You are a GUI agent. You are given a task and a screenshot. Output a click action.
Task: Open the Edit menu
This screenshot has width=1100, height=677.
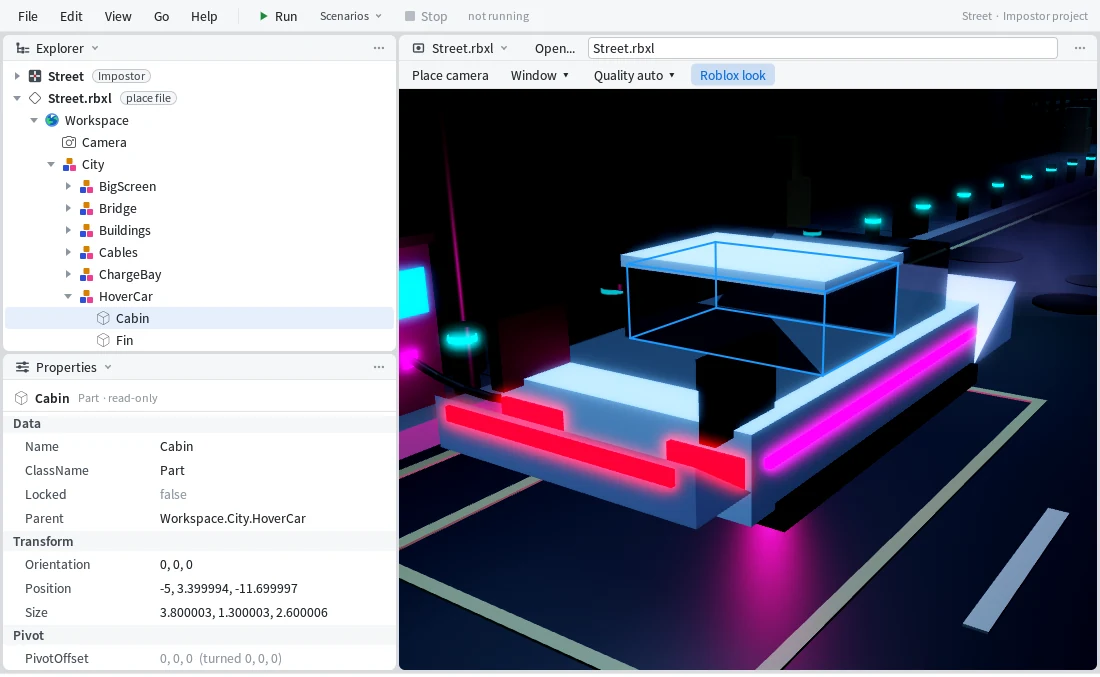coord(71,16)
